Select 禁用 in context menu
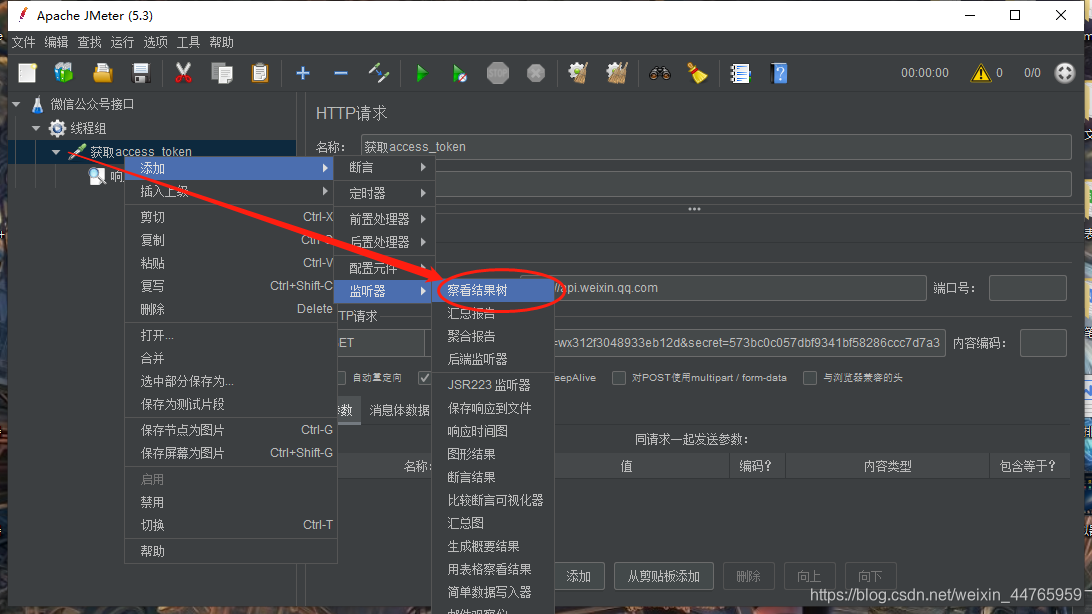The image size is (1092, 614). click(x=231, y=502)
